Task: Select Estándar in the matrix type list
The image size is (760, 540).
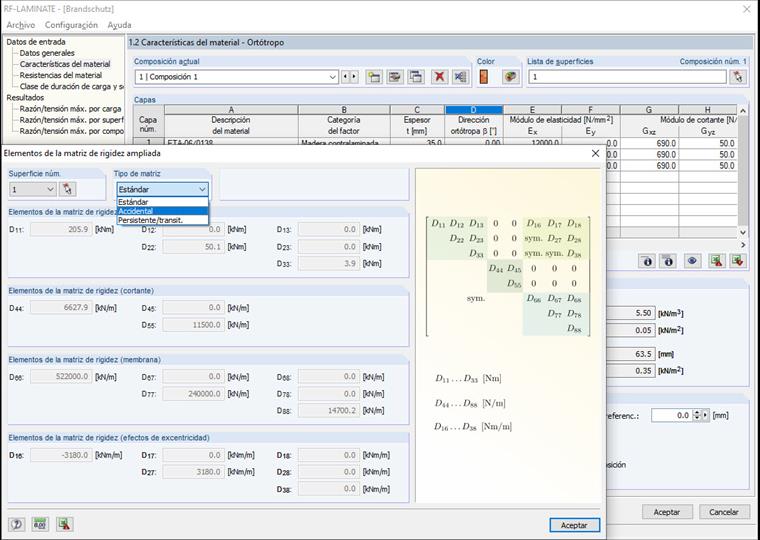Action: point(162,202)
